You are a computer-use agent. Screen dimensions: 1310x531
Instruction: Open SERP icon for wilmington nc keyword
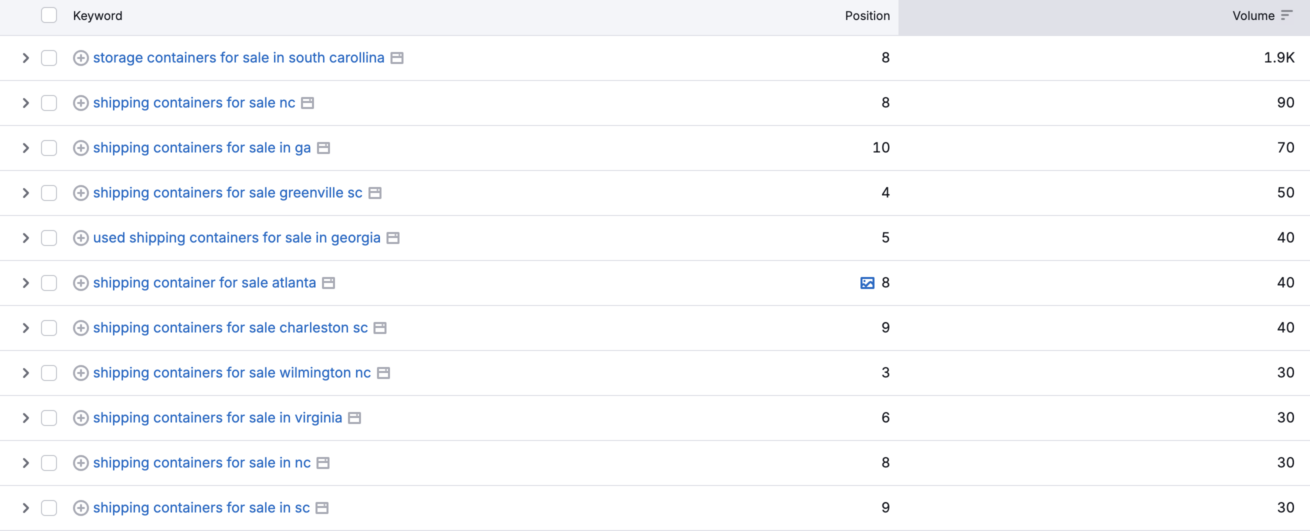coord(383,373)
